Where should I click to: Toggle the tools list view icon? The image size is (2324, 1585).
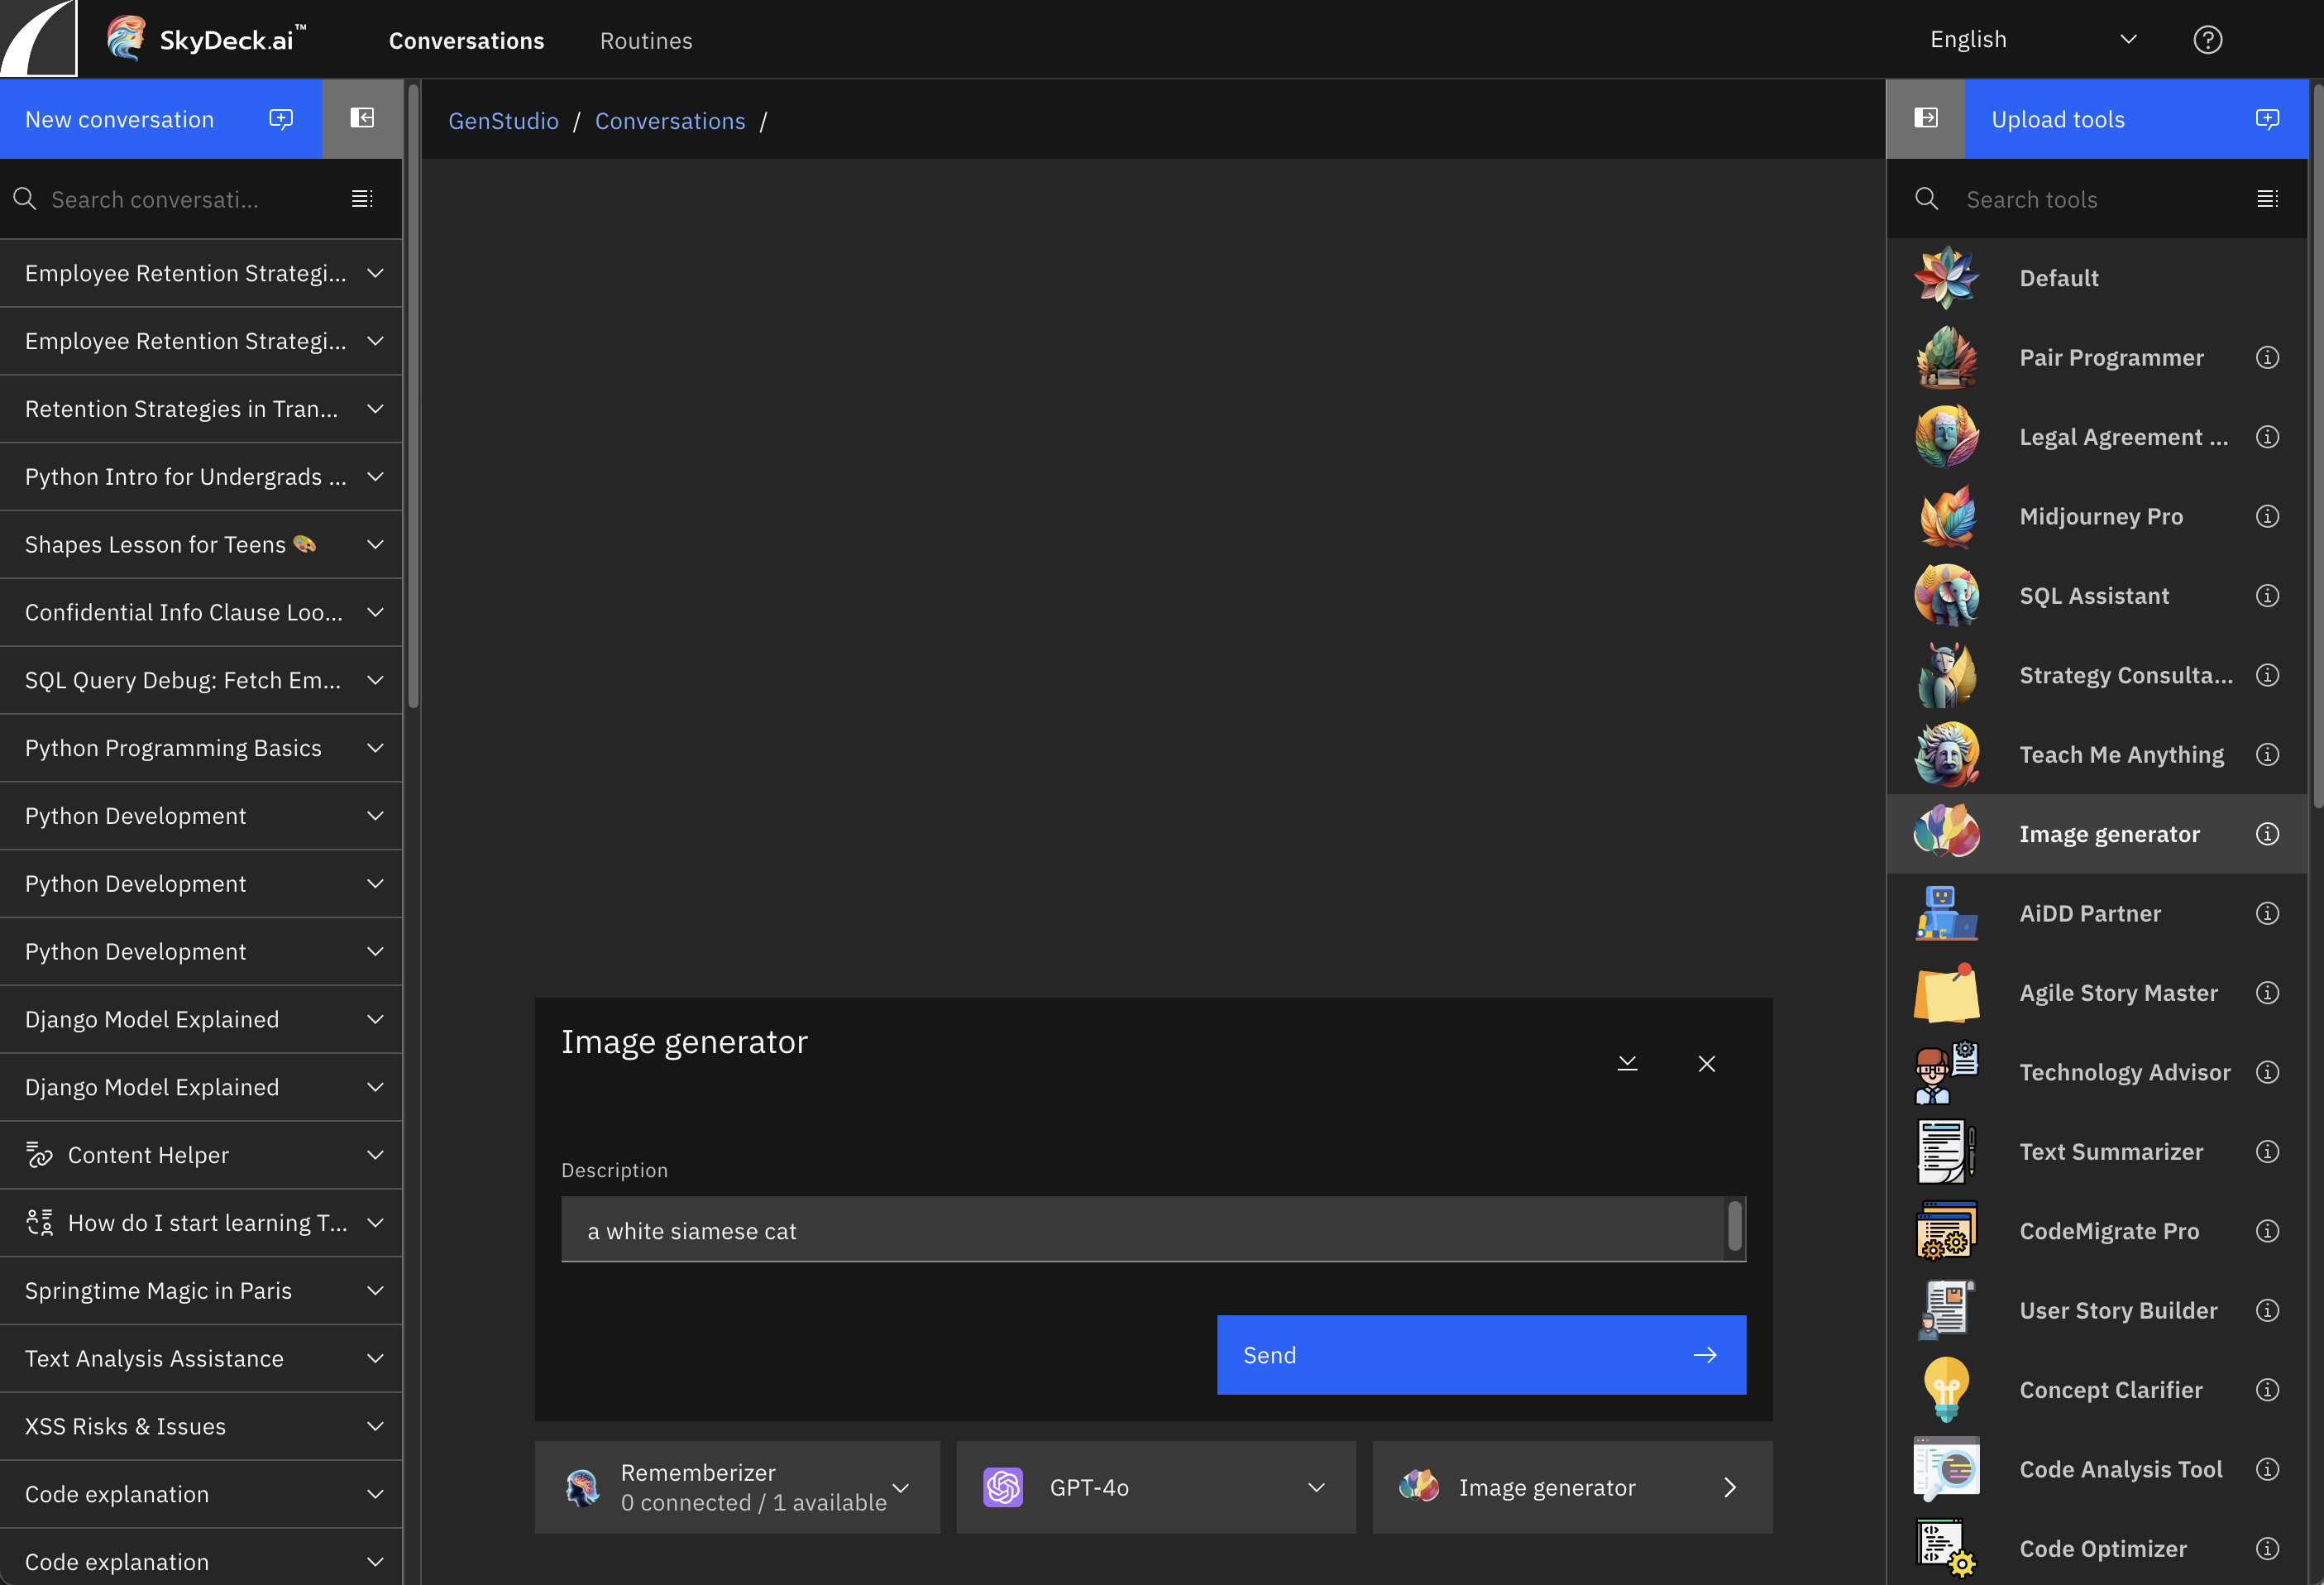pos(2267,198)
